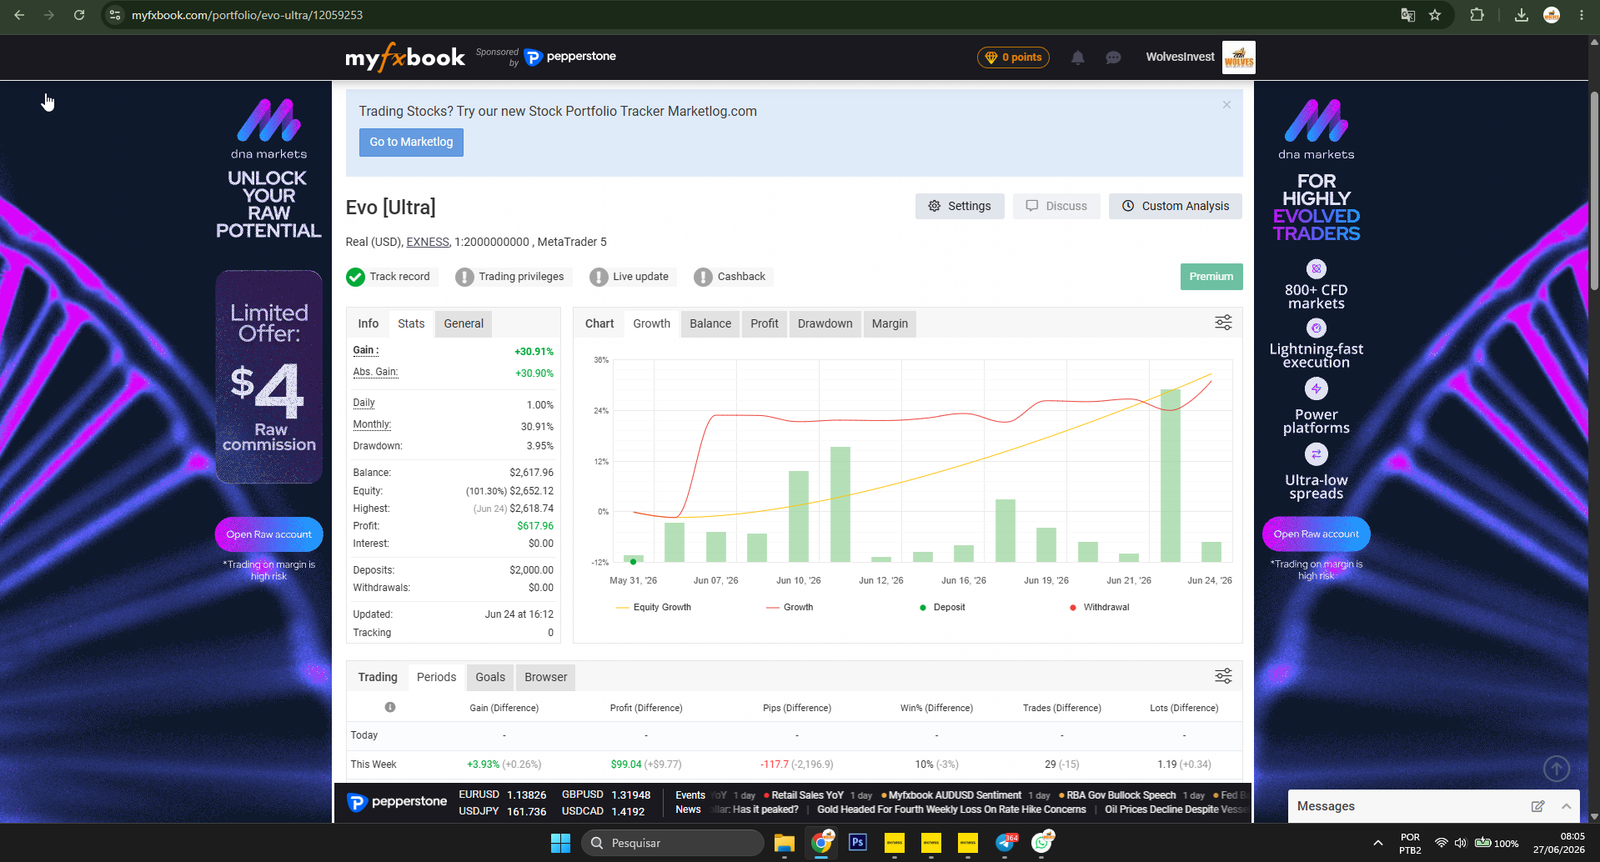Open the Margin chart tab
The height and width of the screenshot is (862, 1600).
[x=890, y=324]
